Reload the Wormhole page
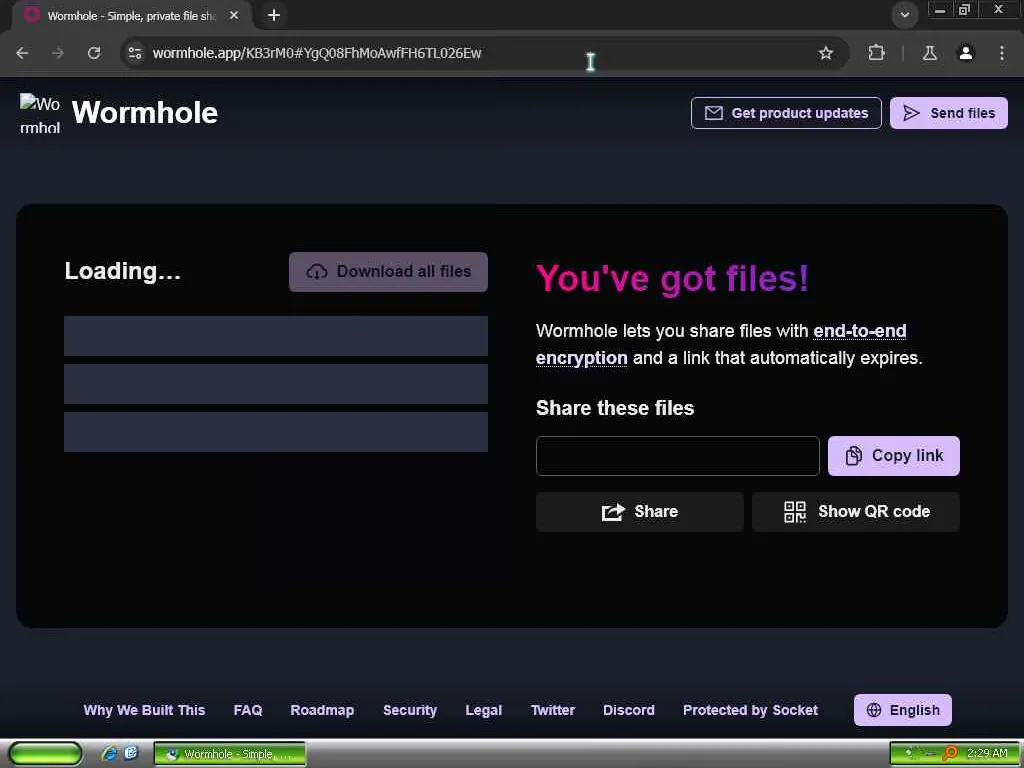1024x768 pixels. (94, 53)
